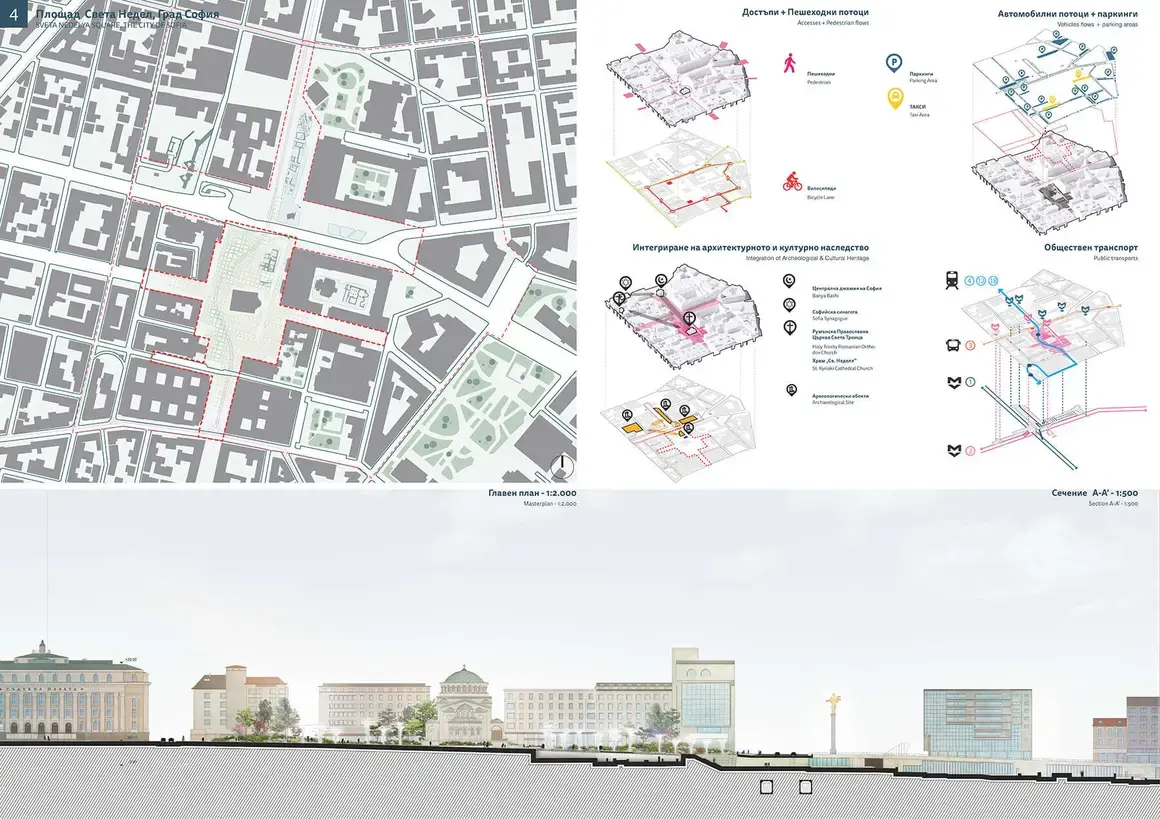
Task: Click the metro line 1 logo icon
Action: click(953, 382)
